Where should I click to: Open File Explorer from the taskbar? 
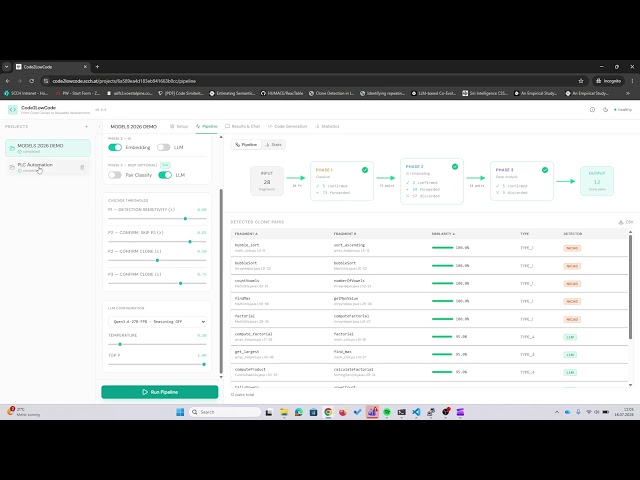tap(284, 412)
